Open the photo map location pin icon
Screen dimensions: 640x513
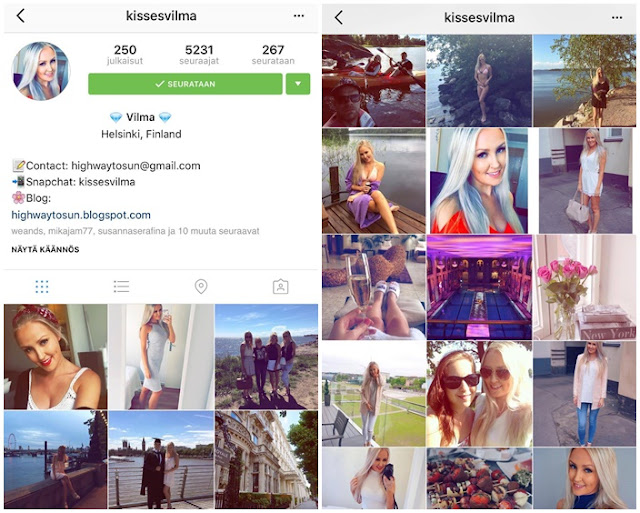click(x=201, y=286)
